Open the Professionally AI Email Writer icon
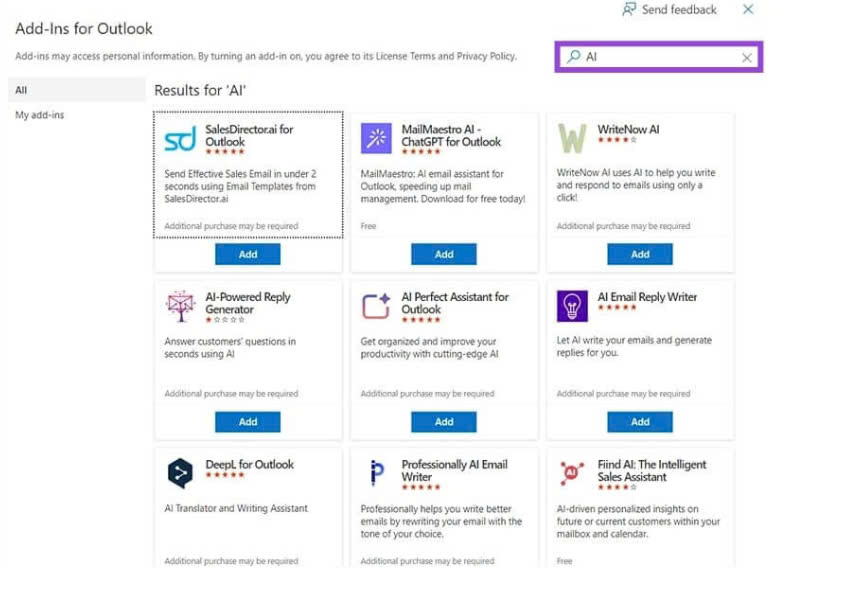Viewport: 865px width, 595px height. pos(376,473)
